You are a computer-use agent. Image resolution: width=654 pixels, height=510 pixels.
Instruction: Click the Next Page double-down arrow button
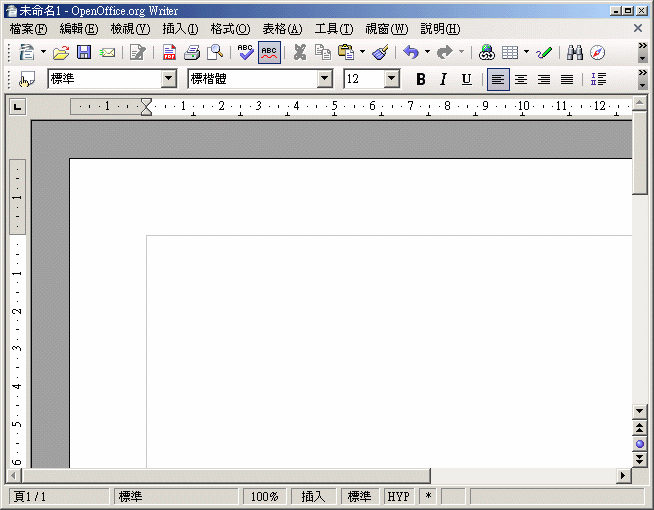point(639,460)
